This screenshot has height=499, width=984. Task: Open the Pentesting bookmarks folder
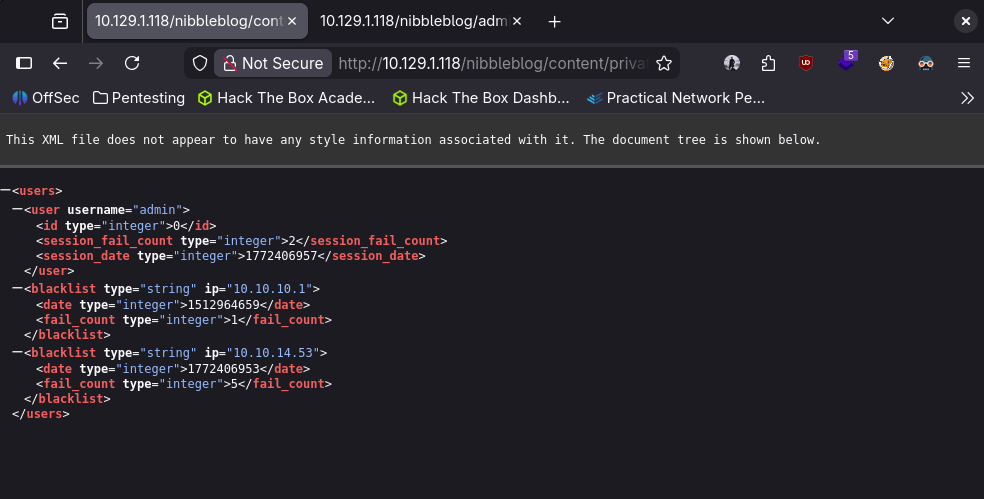[138, 98]
